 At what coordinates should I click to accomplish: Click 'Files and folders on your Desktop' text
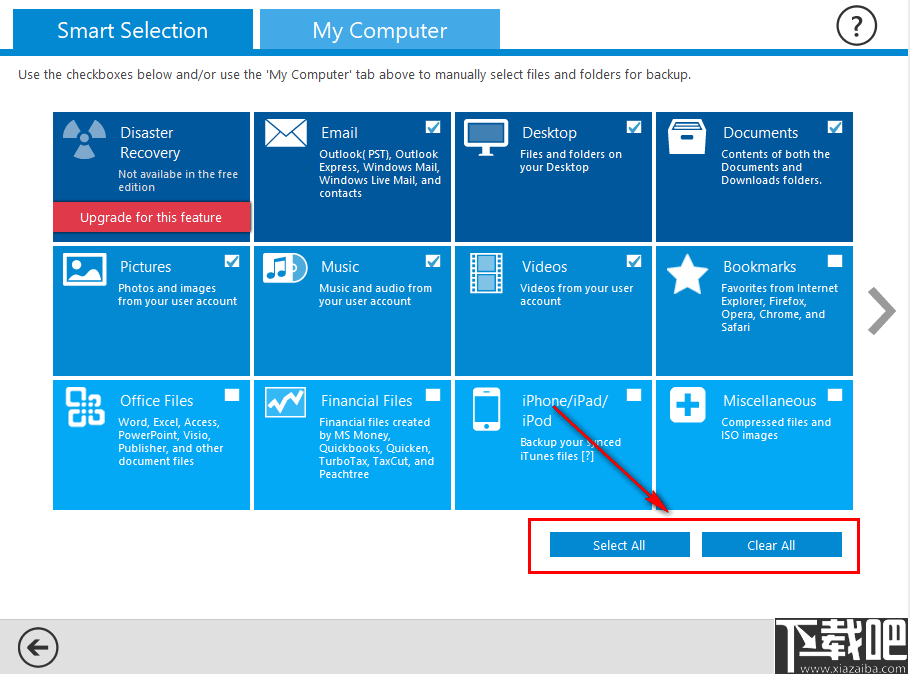[570, 161]
